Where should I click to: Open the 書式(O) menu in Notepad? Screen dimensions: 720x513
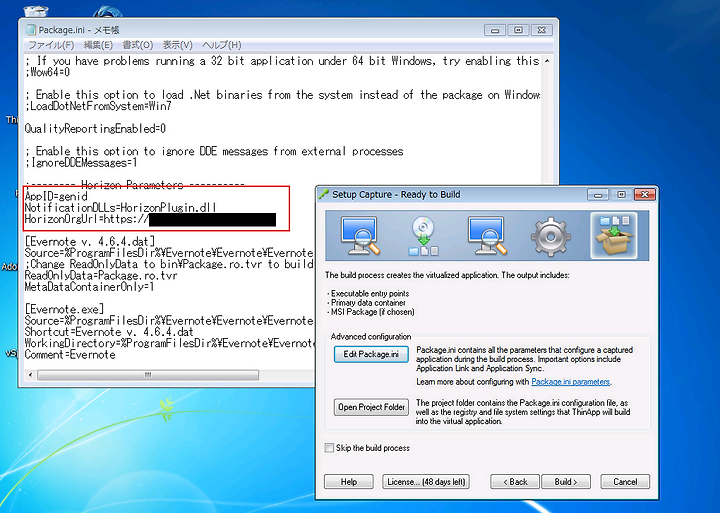pyautogui.click(x=138, y=45)
